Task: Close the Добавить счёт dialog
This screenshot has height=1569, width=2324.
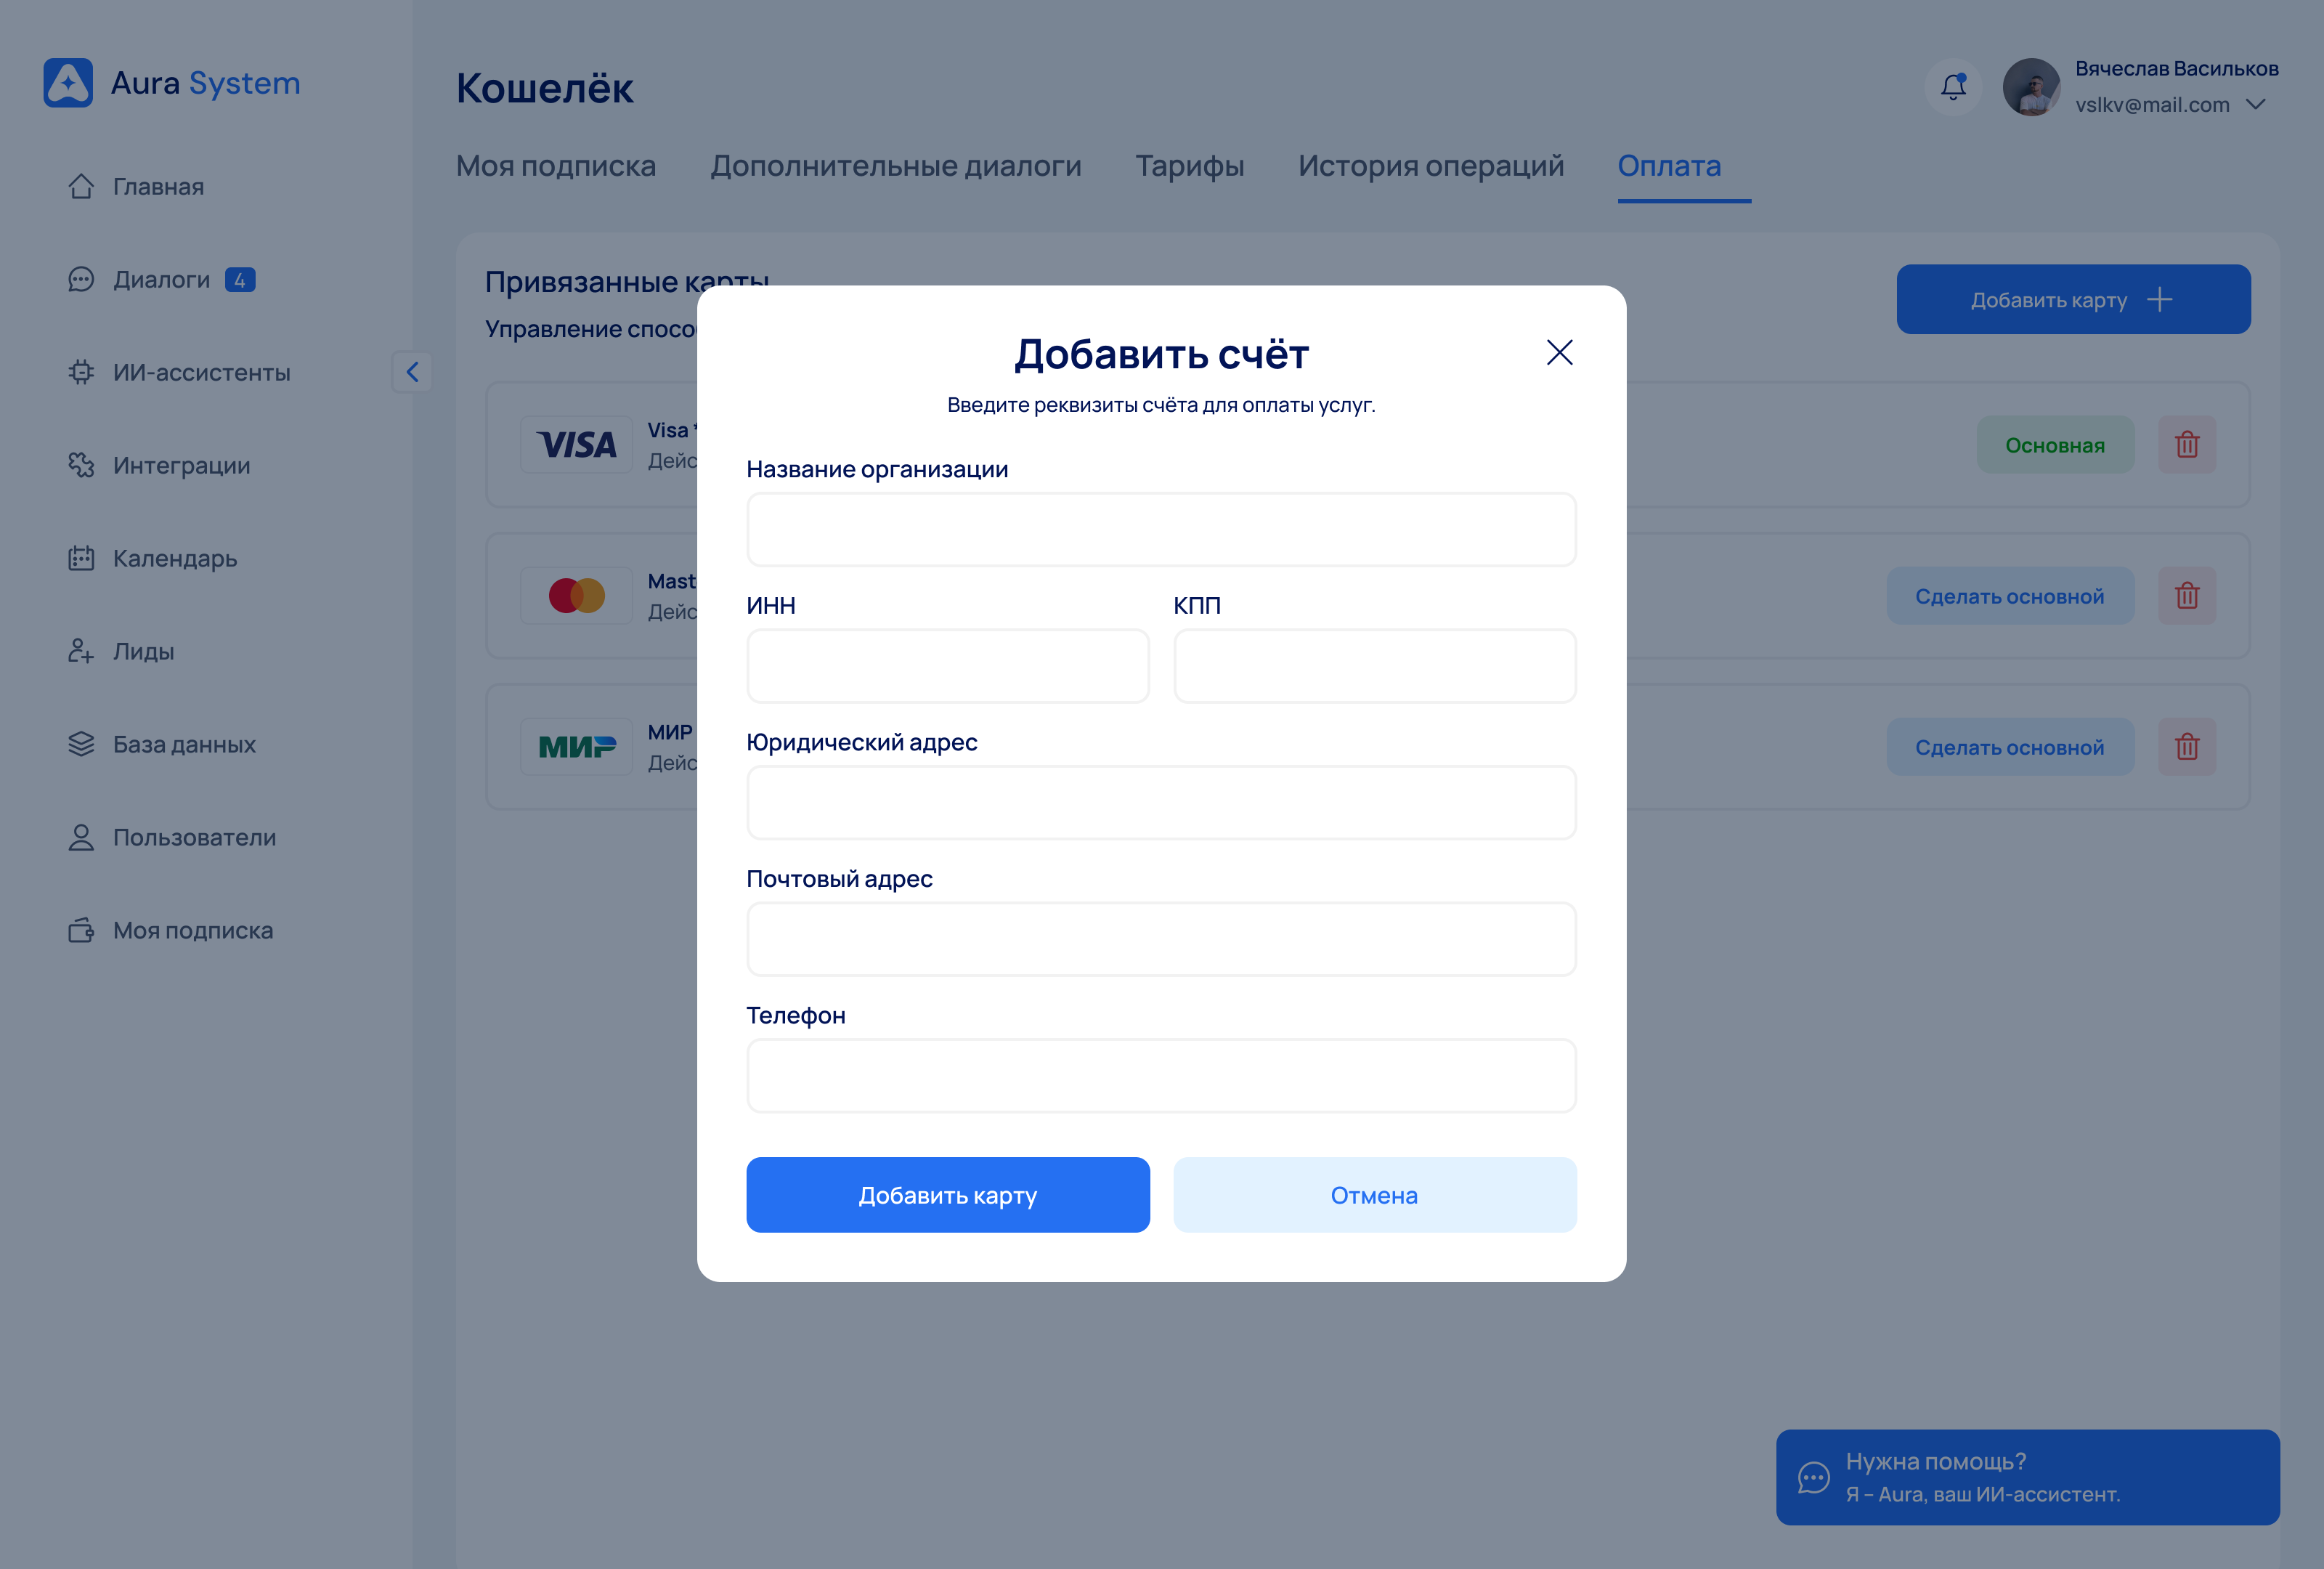Action: (x=1559, y=352)
